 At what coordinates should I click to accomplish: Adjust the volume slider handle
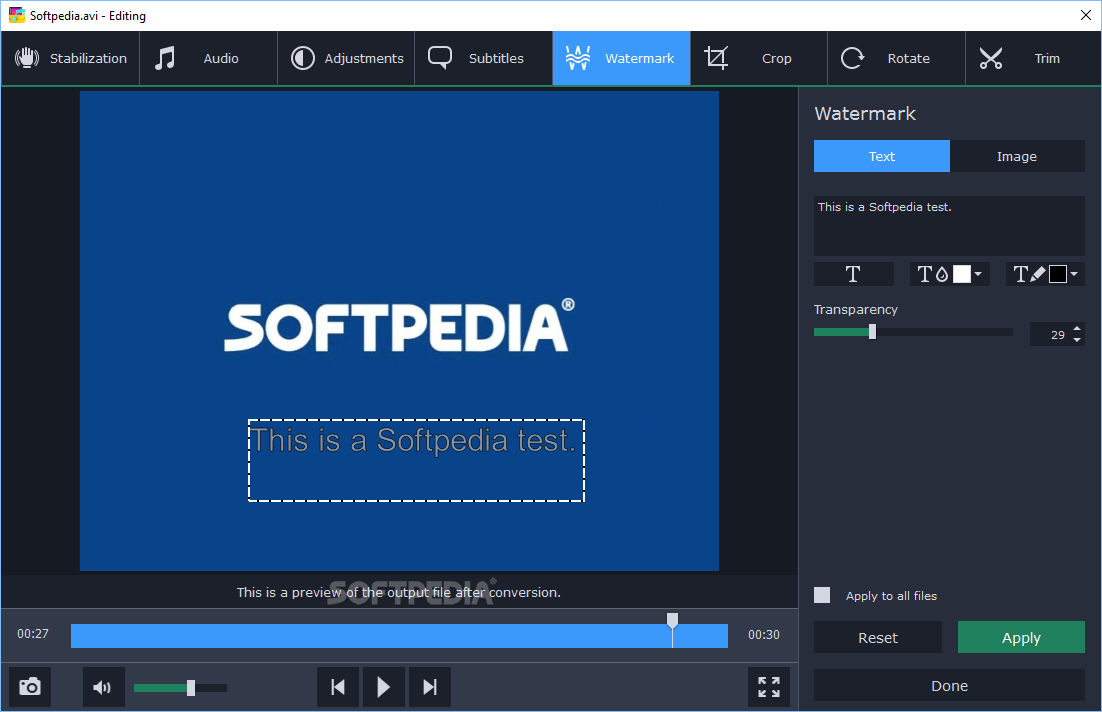pos(190,687)
